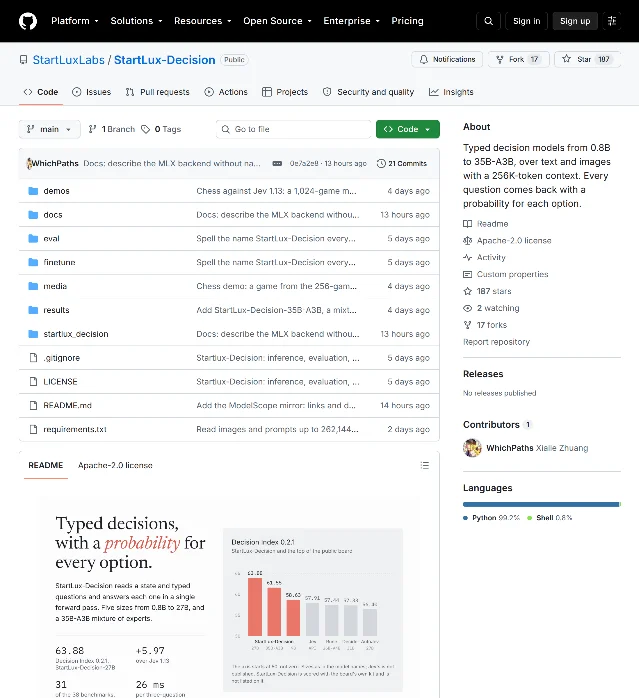639x698 pixels.
Task: Open the Pricing link
Action: [407, 21]
